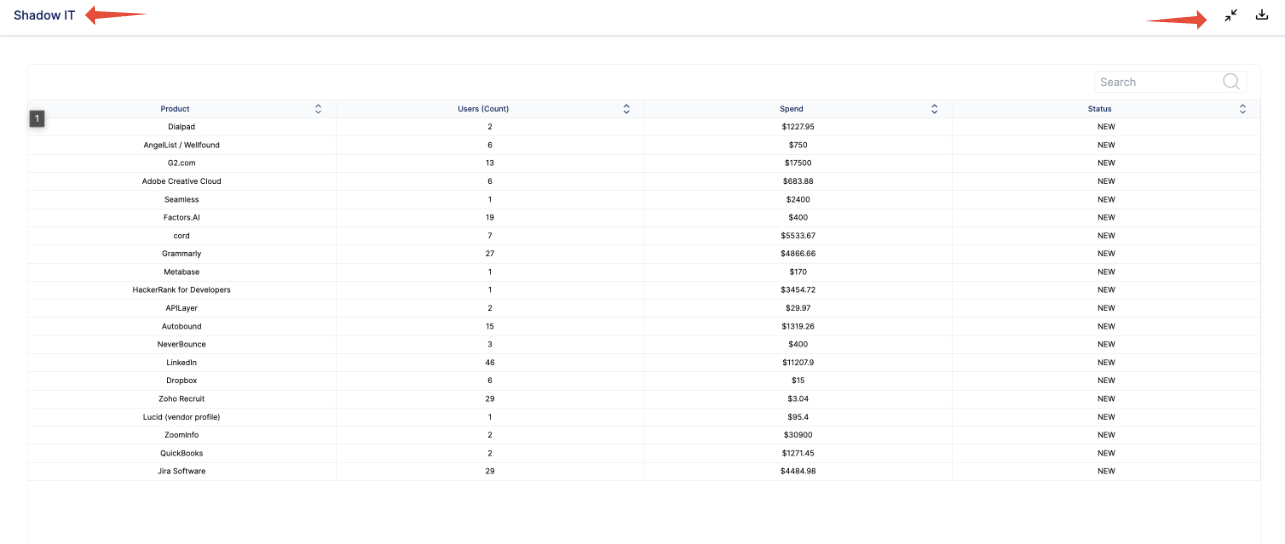Select the QuickBooks product cell
This screenshot has height=544, width=1285.
[181, 452]
